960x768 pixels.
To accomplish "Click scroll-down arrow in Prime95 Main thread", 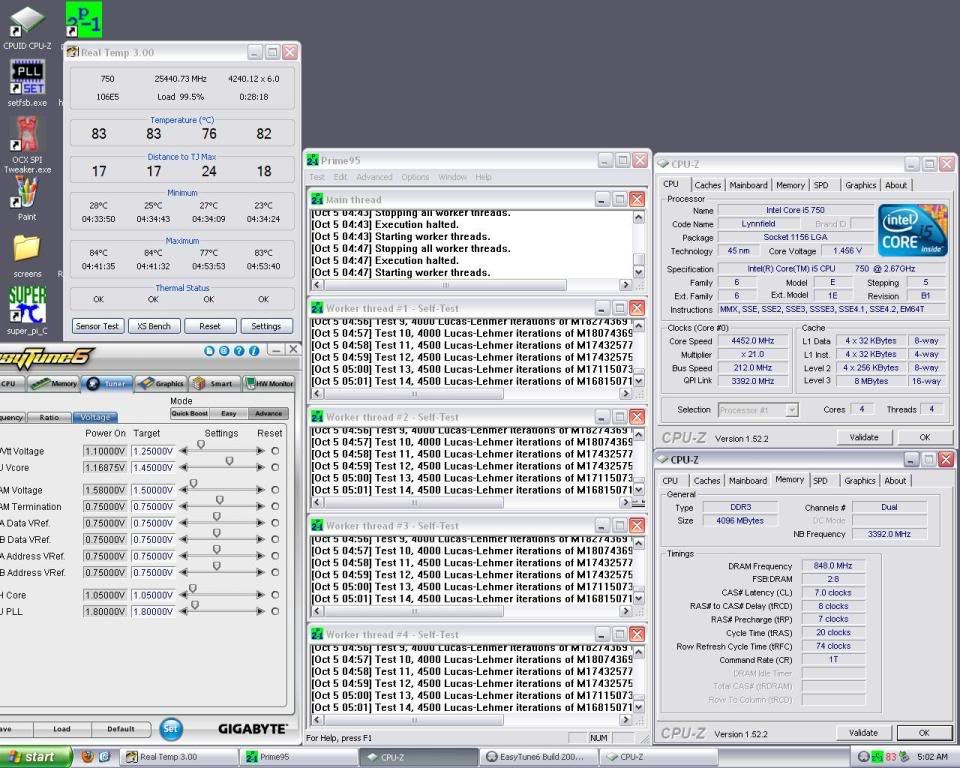I will coord(639,272).
